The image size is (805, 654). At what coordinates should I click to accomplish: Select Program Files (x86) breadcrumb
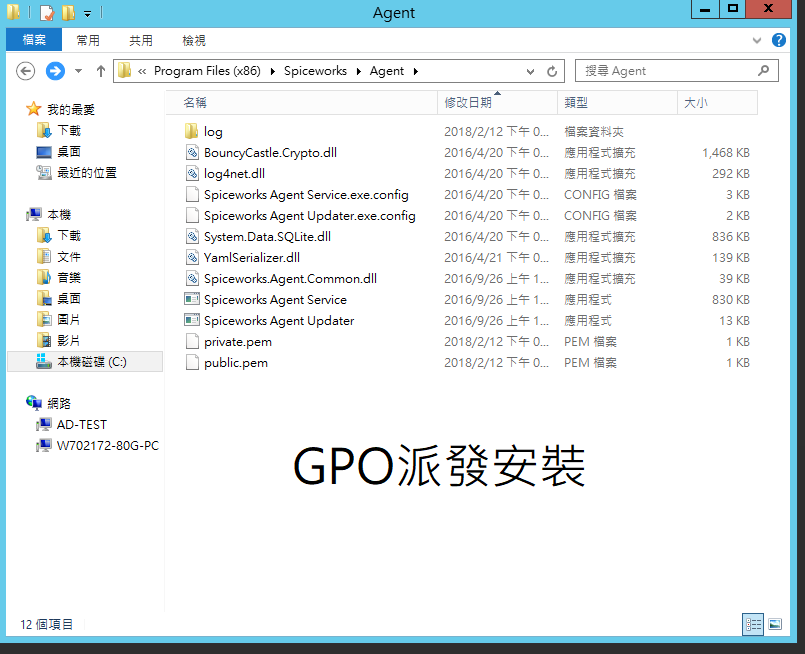point(207,71)
